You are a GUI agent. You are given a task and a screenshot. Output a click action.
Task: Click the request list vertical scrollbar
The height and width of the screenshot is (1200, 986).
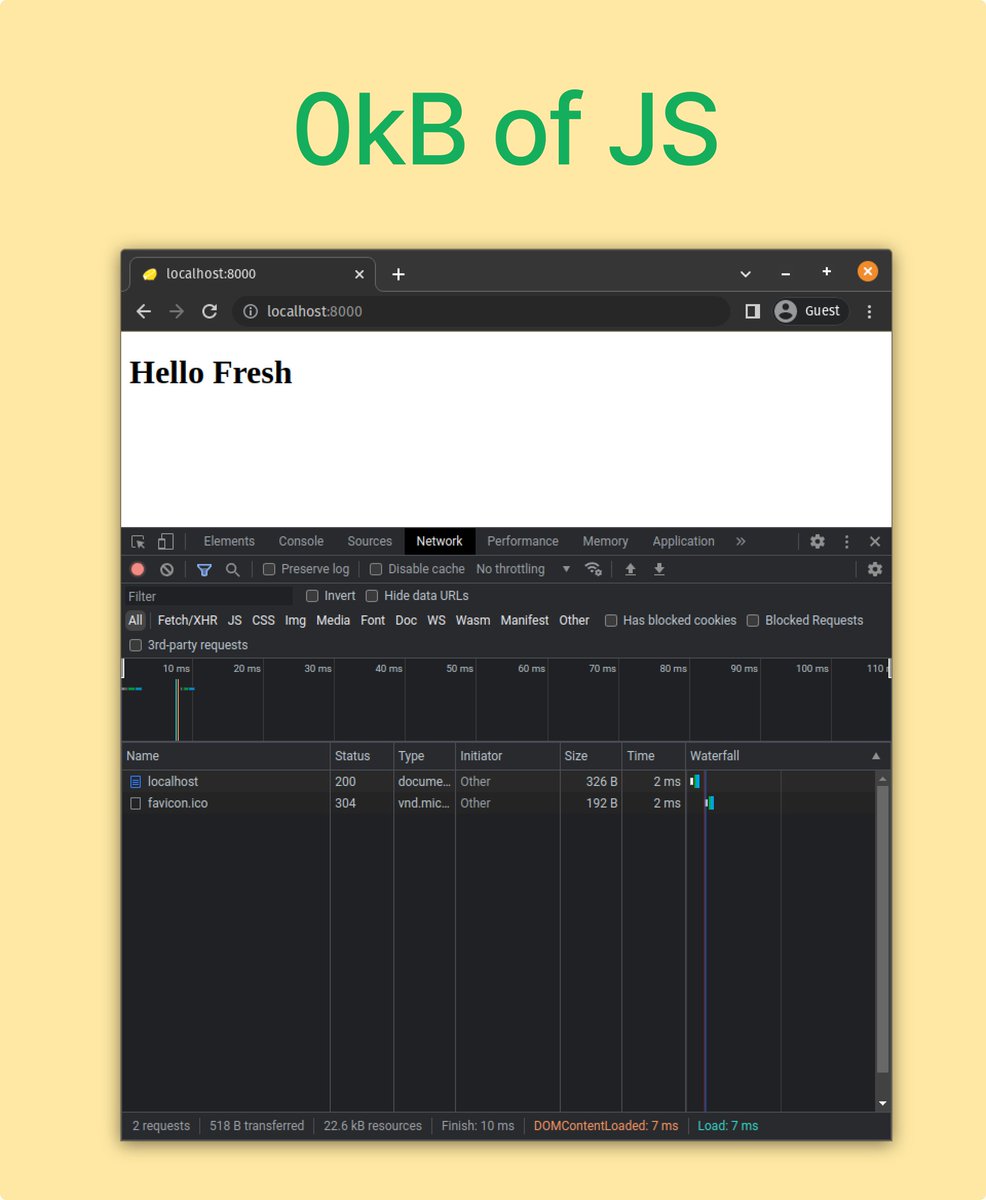[x=882, y=930]
